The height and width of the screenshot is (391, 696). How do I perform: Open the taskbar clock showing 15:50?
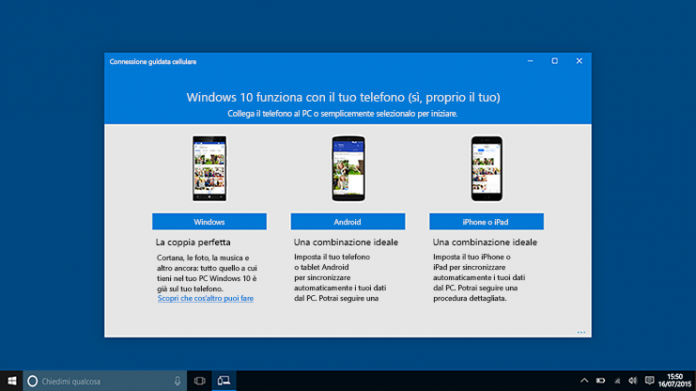675,380
